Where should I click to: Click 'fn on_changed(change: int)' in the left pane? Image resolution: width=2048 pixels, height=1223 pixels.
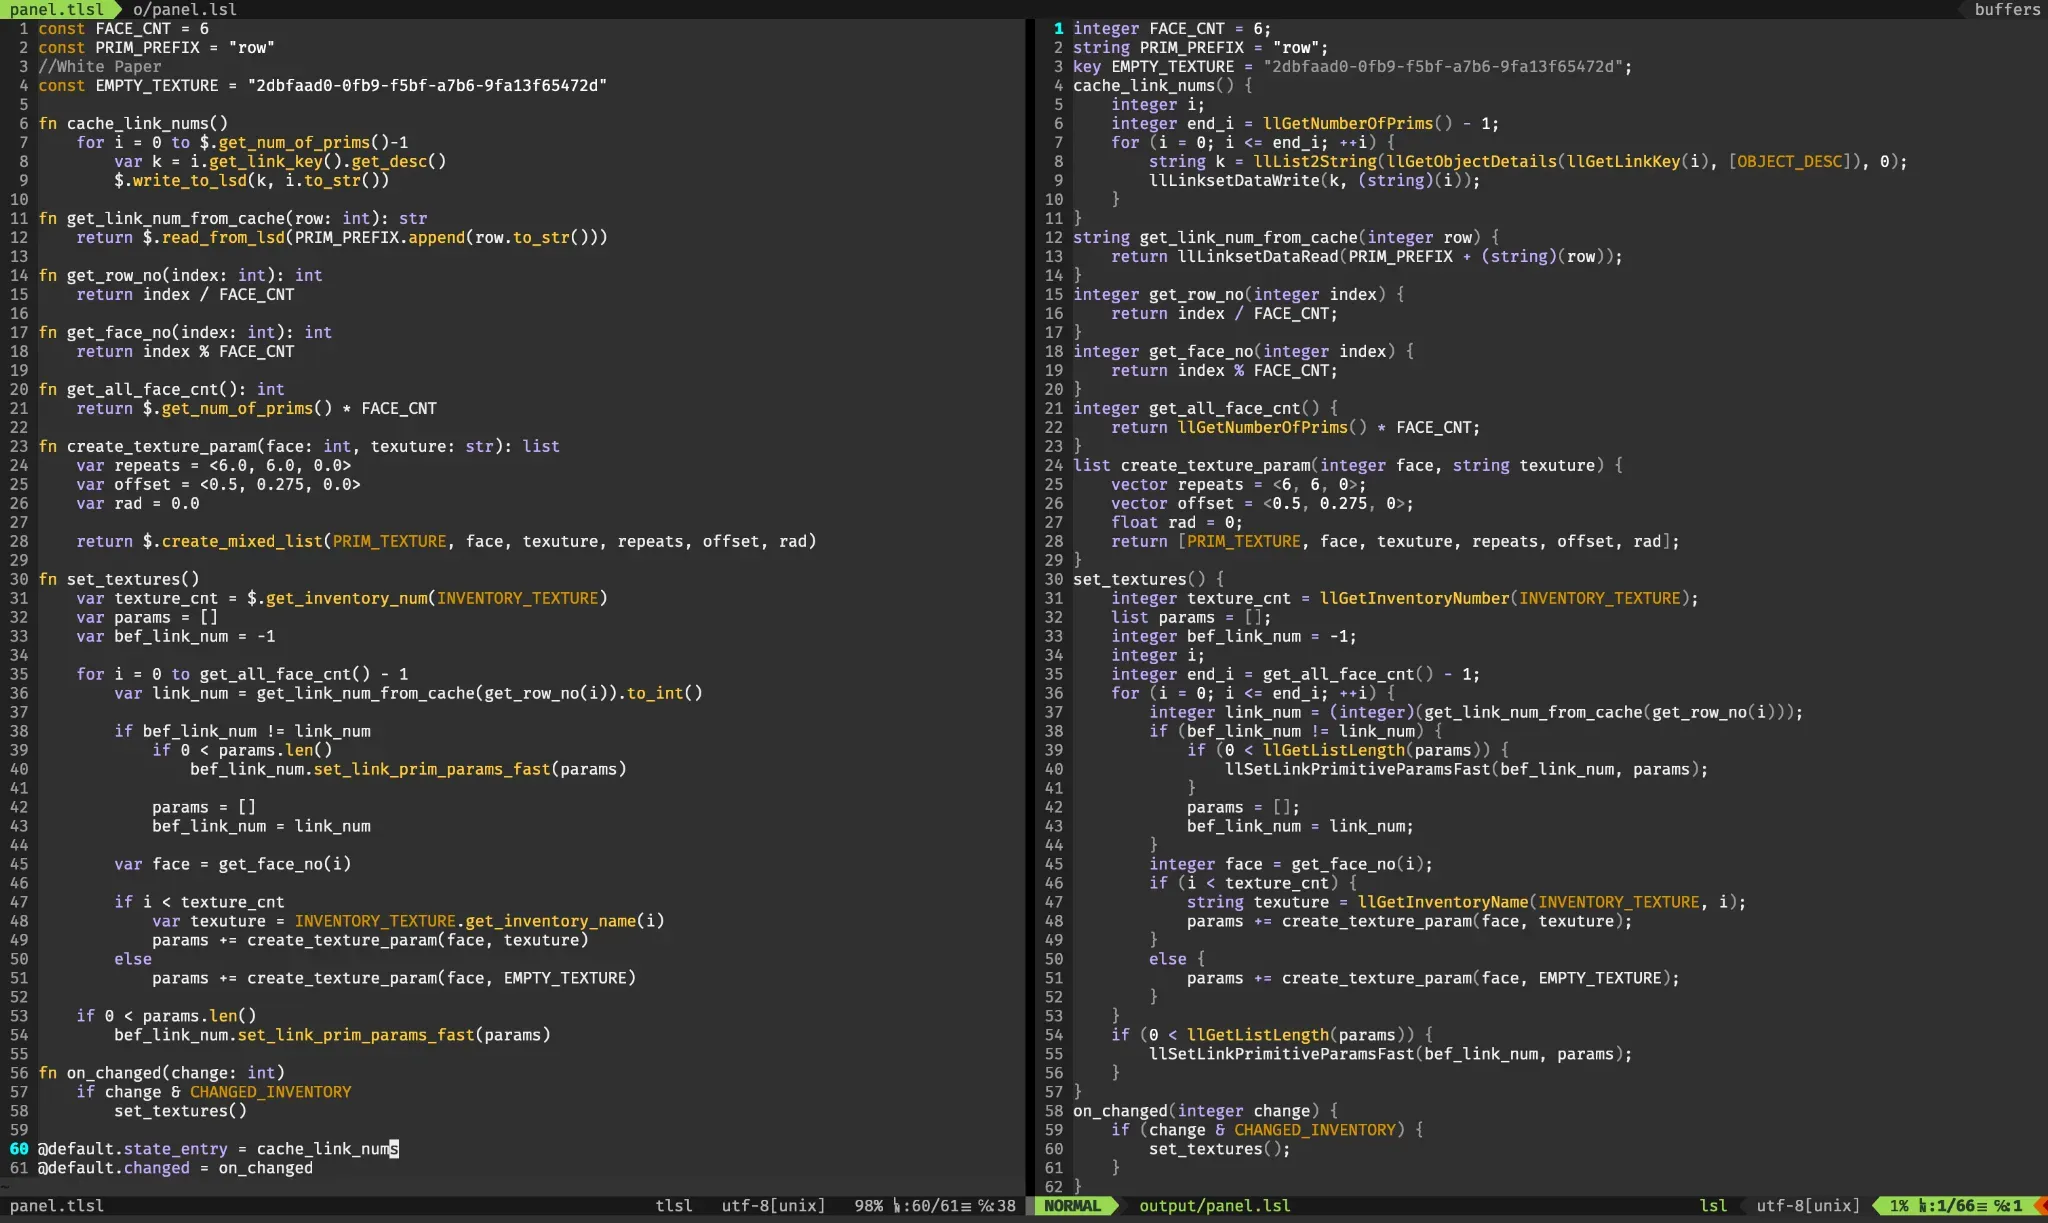161,1073
